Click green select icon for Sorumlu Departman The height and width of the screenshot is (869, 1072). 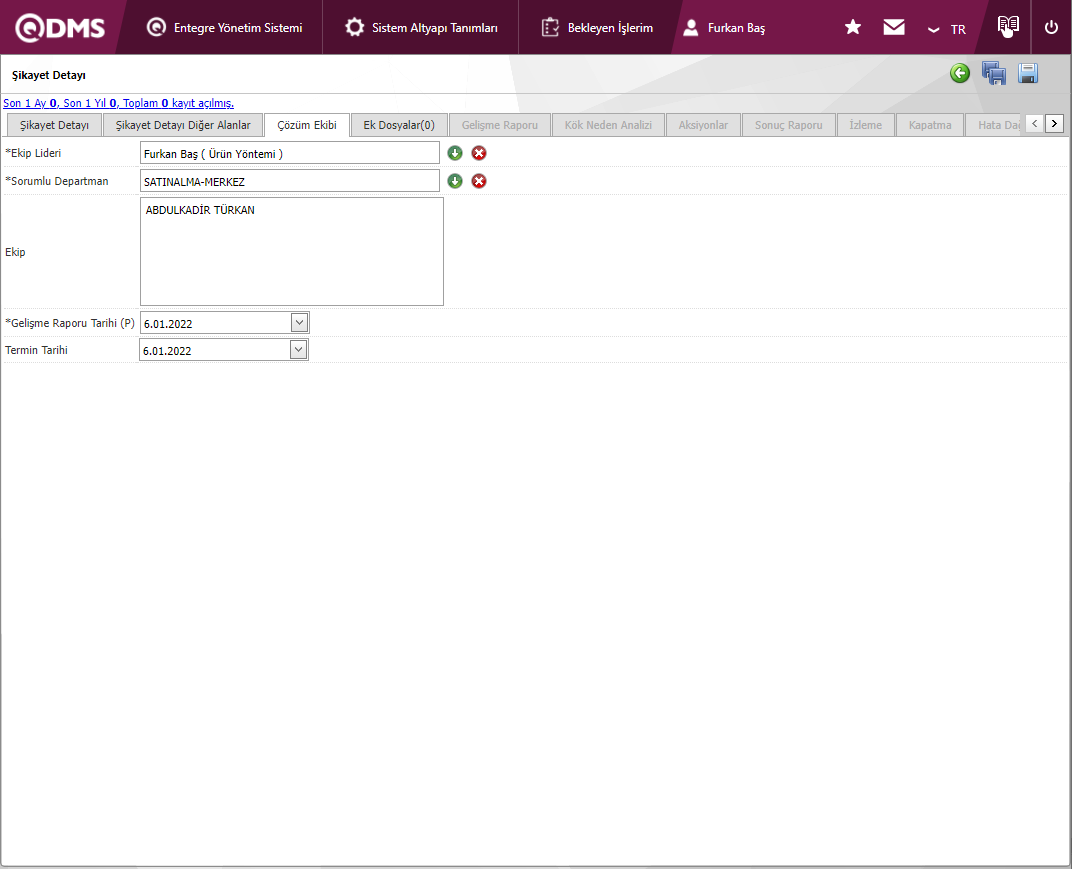coord(455,181)
